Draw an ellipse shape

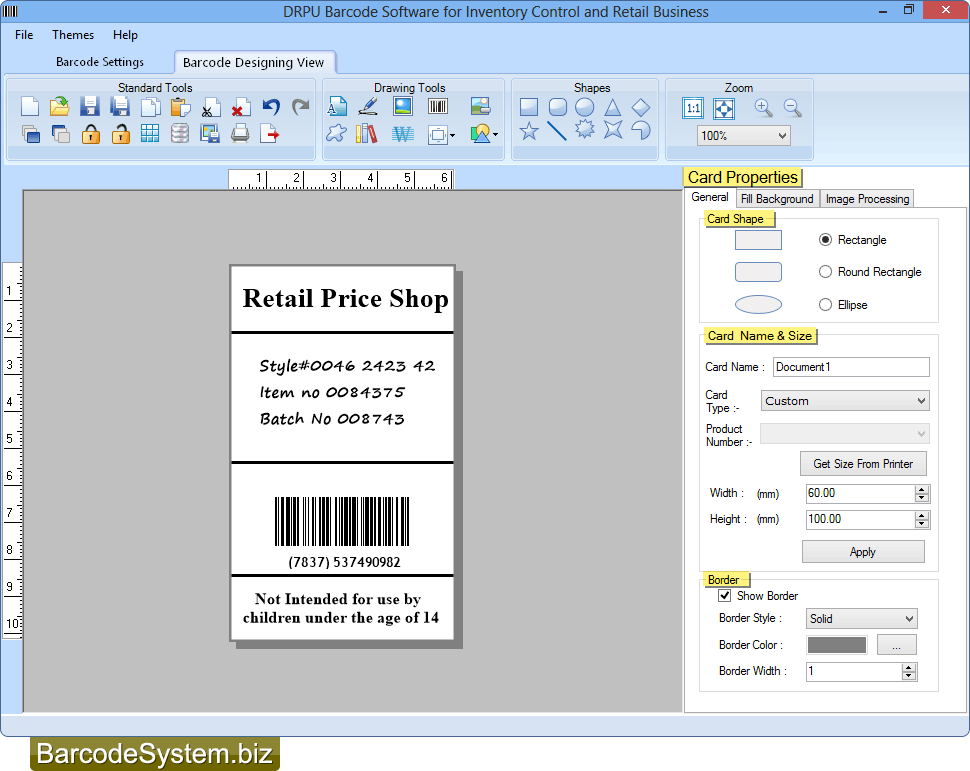(585, 107)
